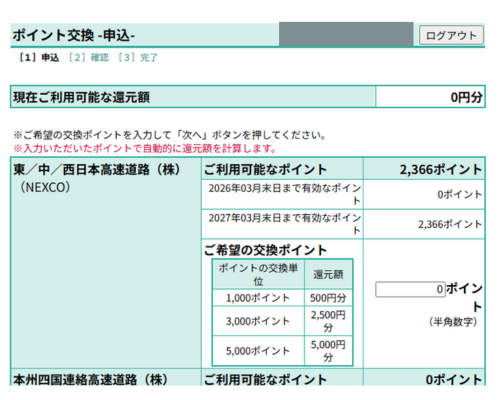Click the 本州四国連絡高速道路 section heading
Screen dimensions: 500x400
coord(90,380)
